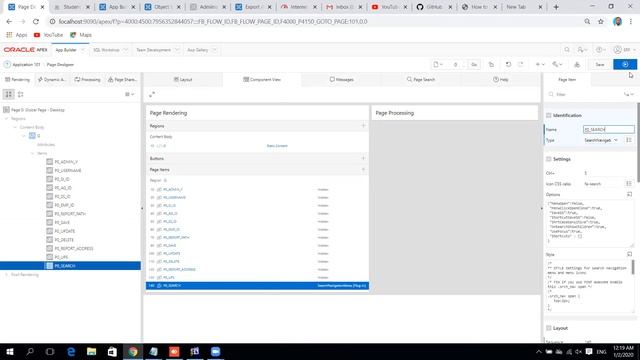Click the browser reload icon
Screen dimensions: 640x360
(x=36, y=21)
